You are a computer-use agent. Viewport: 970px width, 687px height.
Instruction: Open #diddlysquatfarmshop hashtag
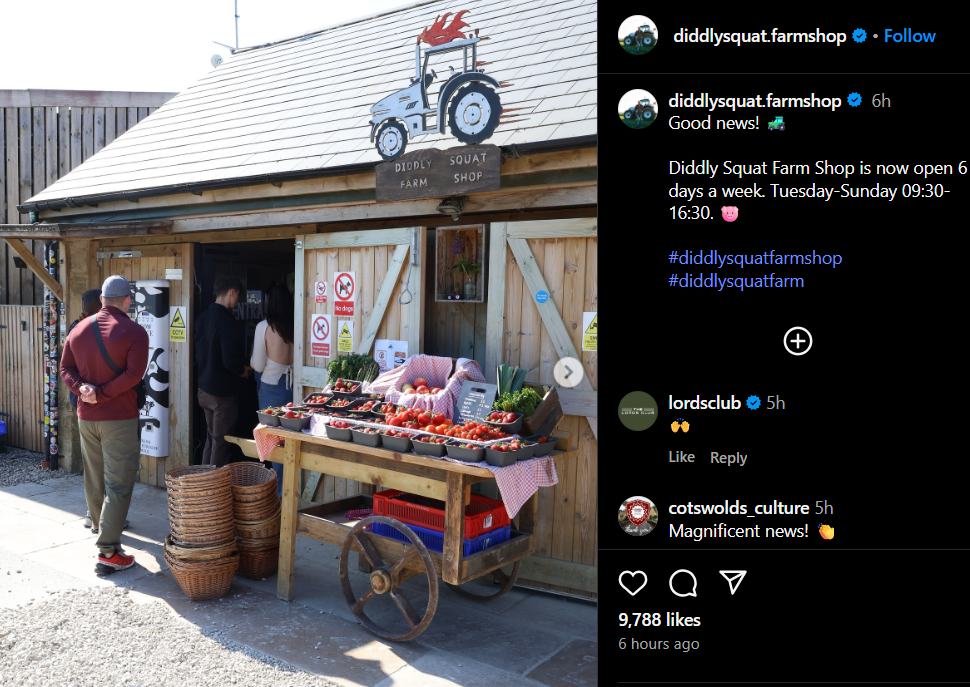pyautogui.click(x=755, y=258)
